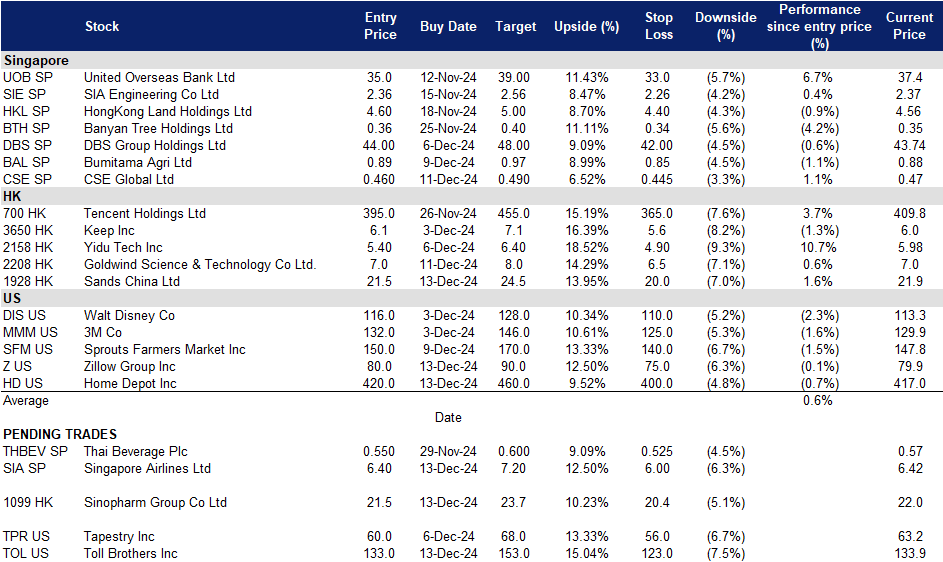Screen dimensions: 943x562
Task: Click Tapestry's current price '63.2'
Action: pyautogui.click(x=910, y=536)
